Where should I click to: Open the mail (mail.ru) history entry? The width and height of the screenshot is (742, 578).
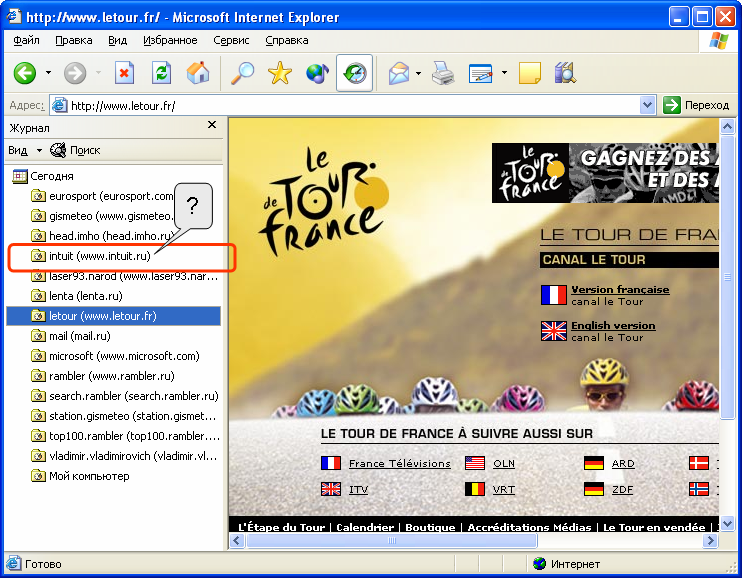click(x=71, y=336)
